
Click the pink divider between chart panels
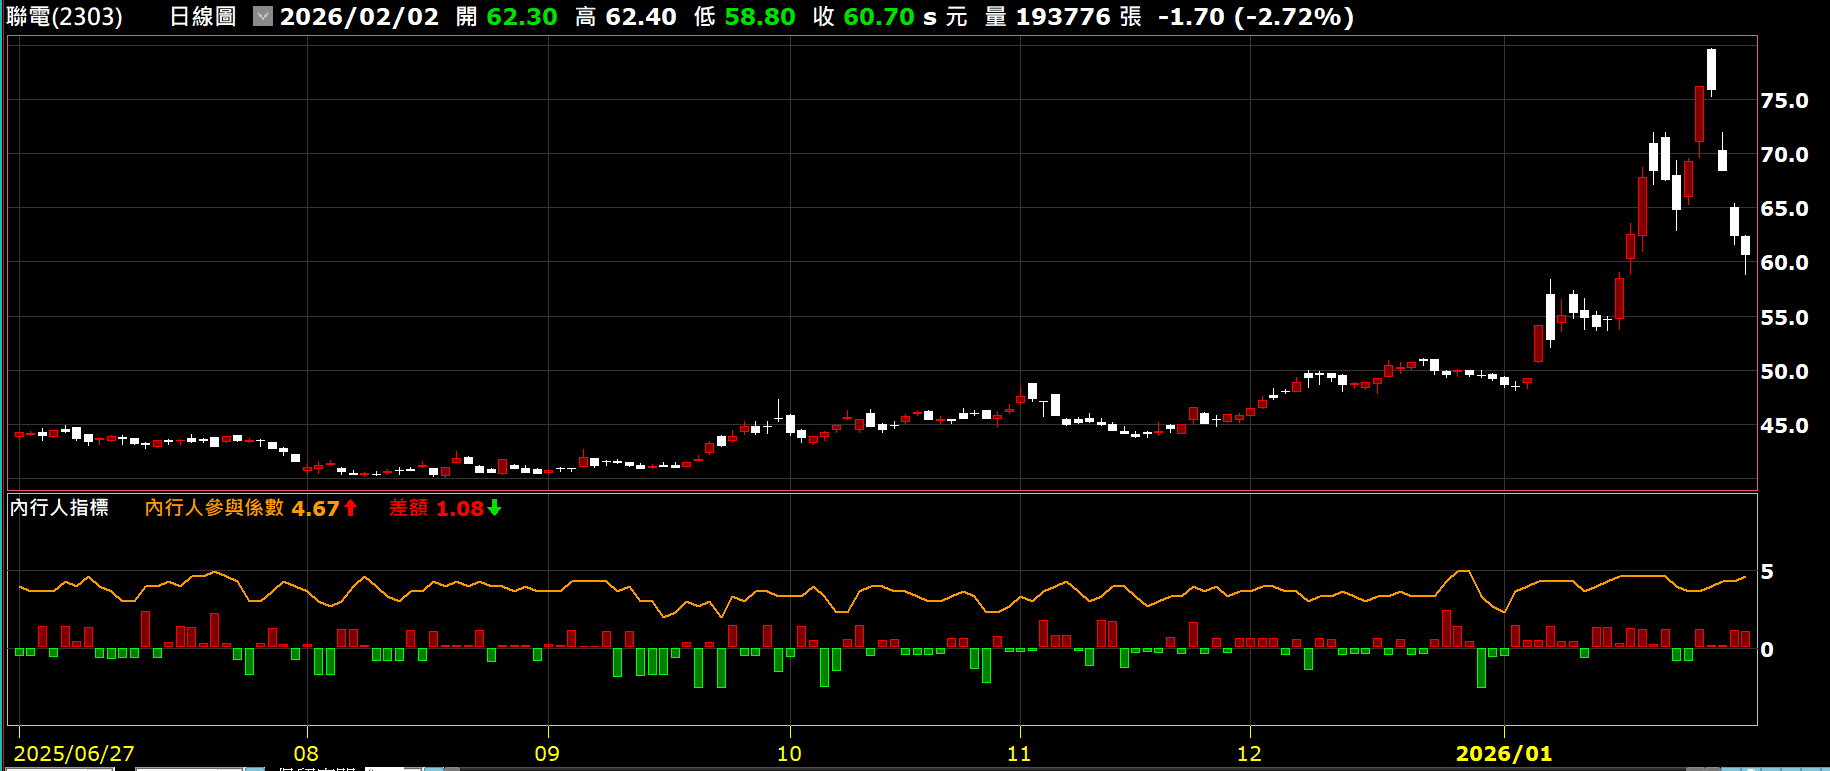[880, 491]
